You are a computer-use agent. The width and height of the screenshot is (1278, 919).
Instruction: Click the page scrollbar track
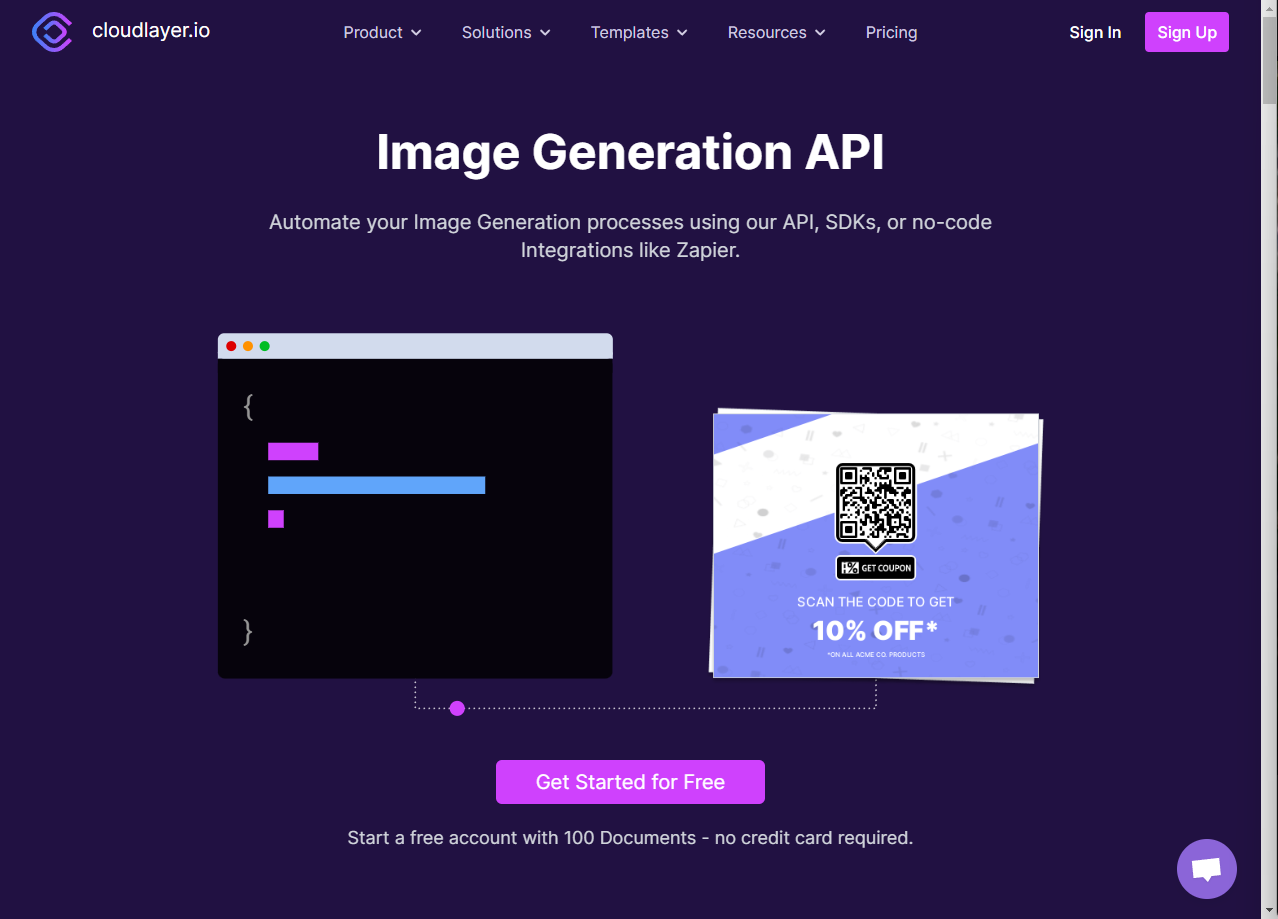pos(1269,450)
